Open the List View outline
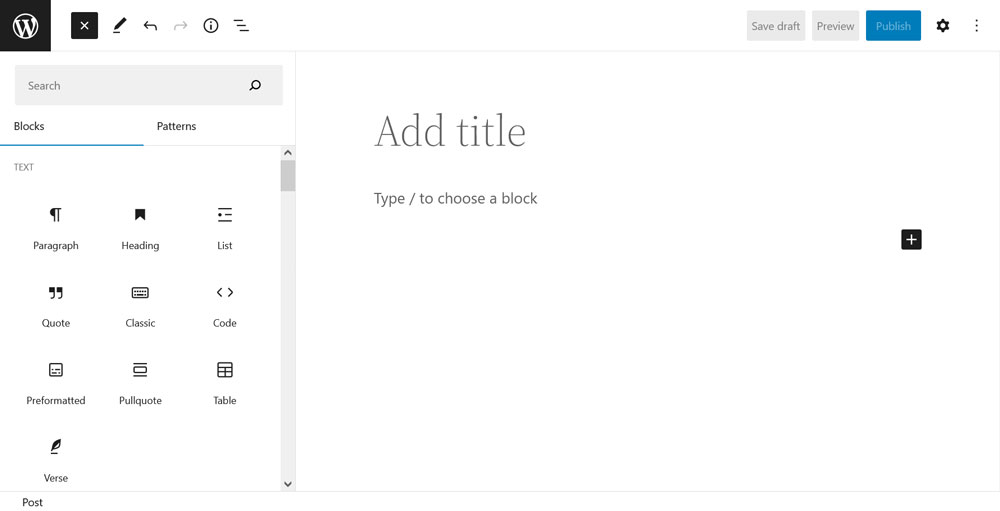Screen dimensions: 1000x511 coord(241,26)
